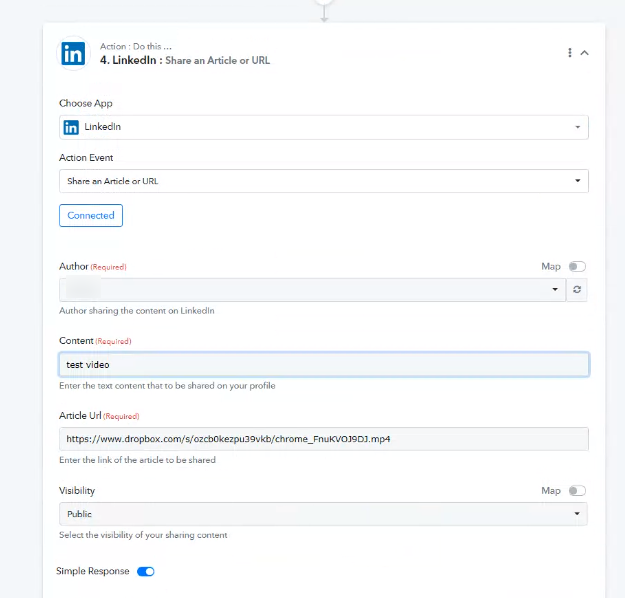Viewport: 625px width, 598px height.
Task: Toggle the Map switch for Visibility
Action: (577, 490)
